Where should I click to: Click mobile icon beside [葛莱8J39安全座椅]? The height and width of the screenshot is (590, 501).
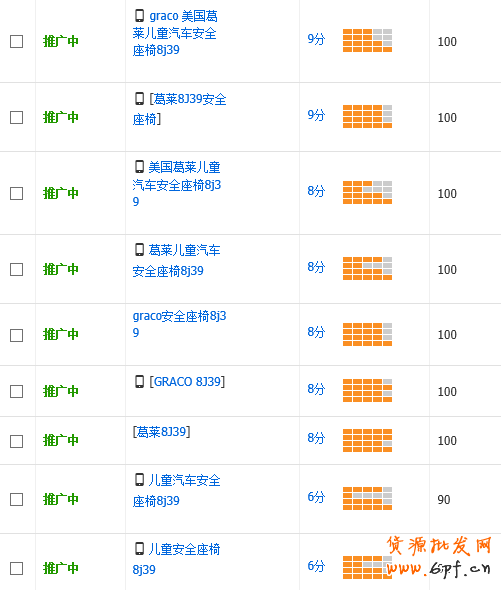(139, 99)
